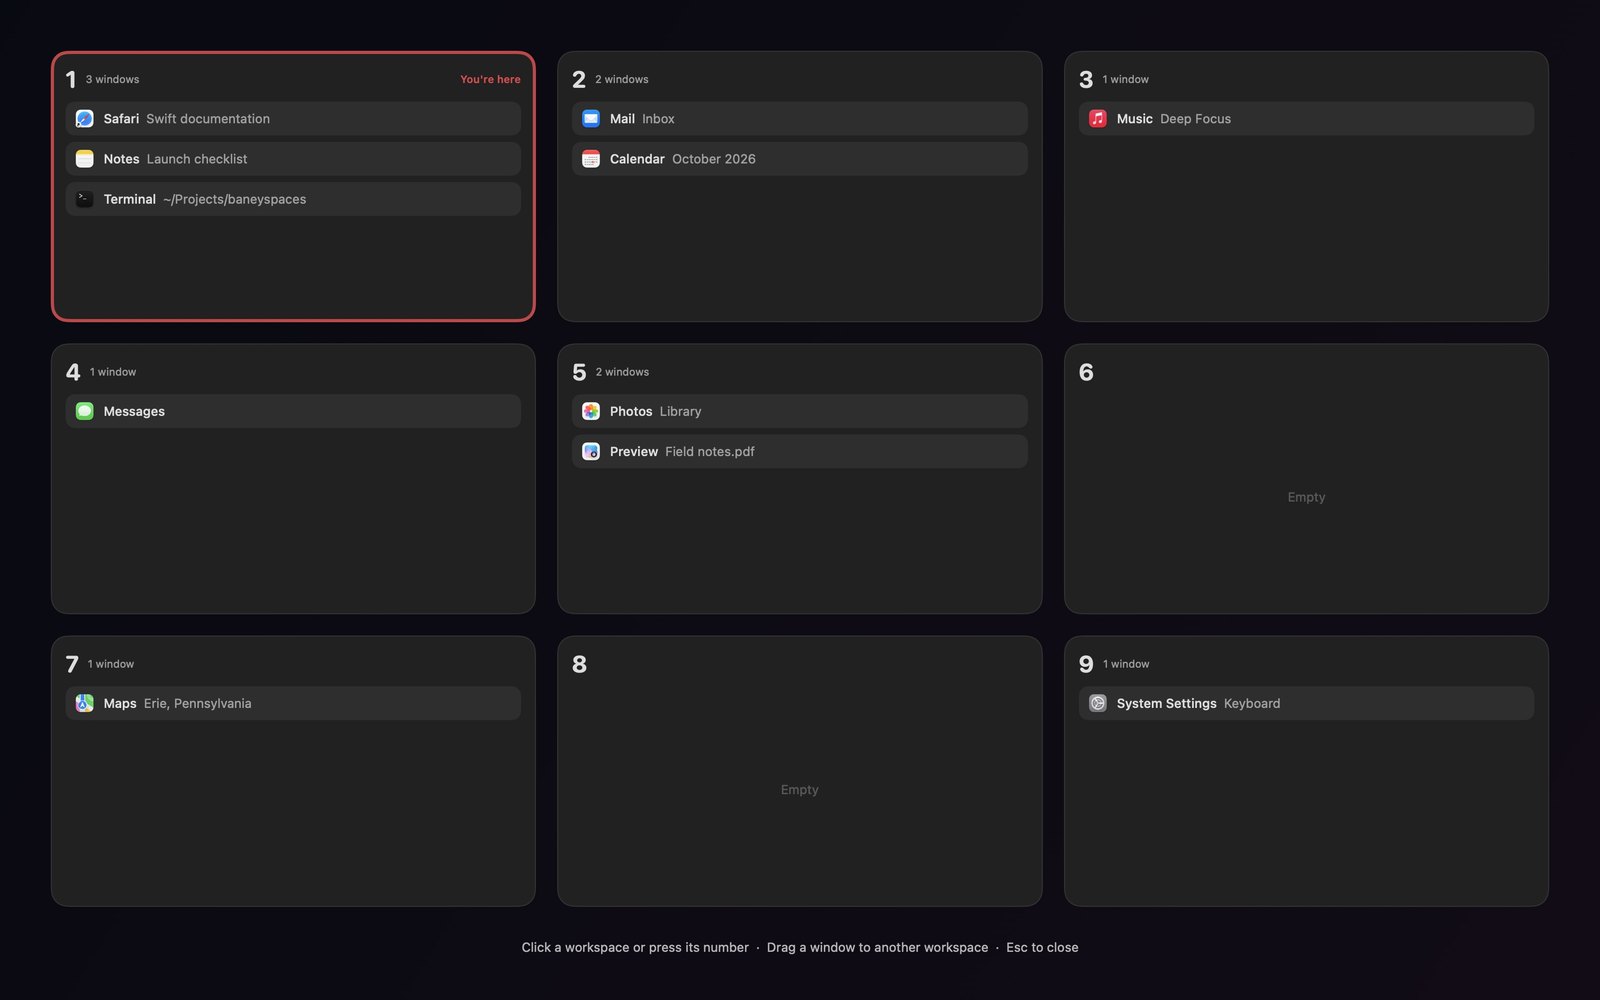Click the Calendar app icon
The height and width of the screenshot is (1000, 1600).
click(591, 159)
